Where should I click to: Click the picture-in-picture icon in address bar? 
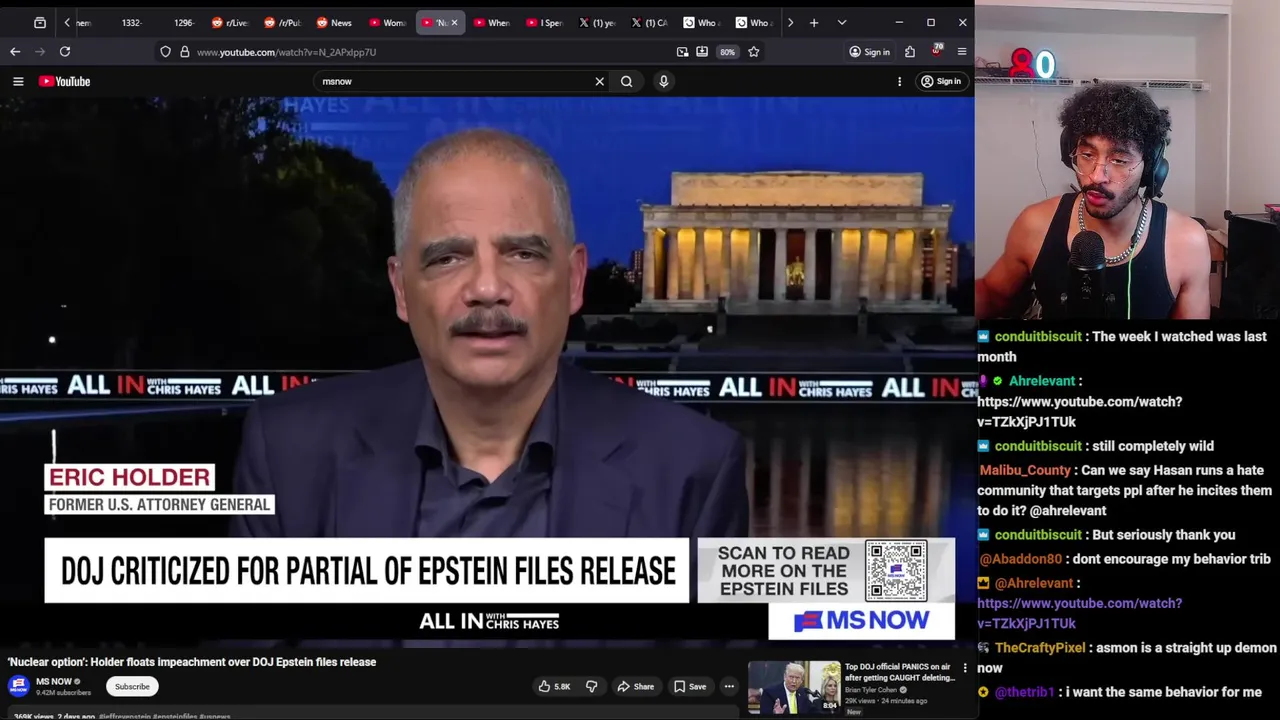(682, 51)
